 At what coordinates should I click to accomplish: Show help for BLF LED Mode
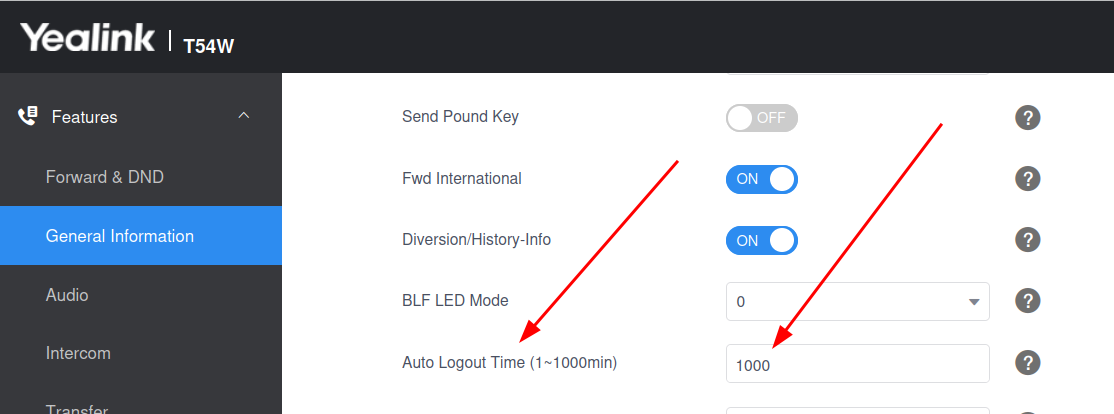pyautogui.click(x=1027, y=300)
